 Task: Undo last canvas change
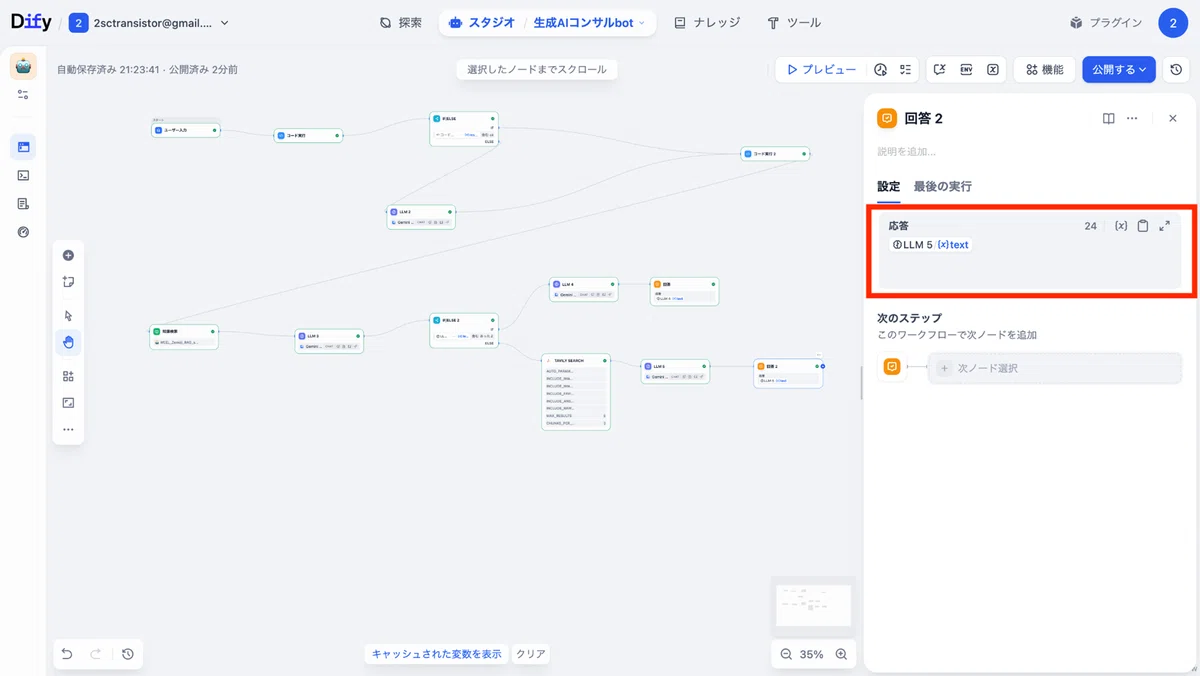coord(67,654)
